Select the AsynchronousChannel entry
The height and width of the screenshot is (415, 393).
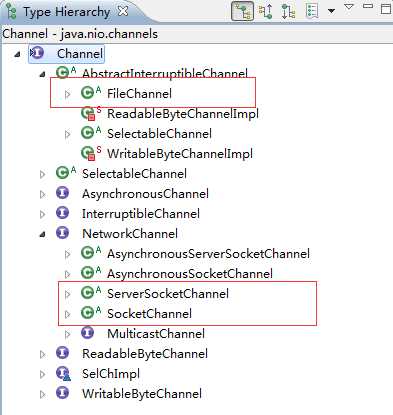[x=145, y=194]
